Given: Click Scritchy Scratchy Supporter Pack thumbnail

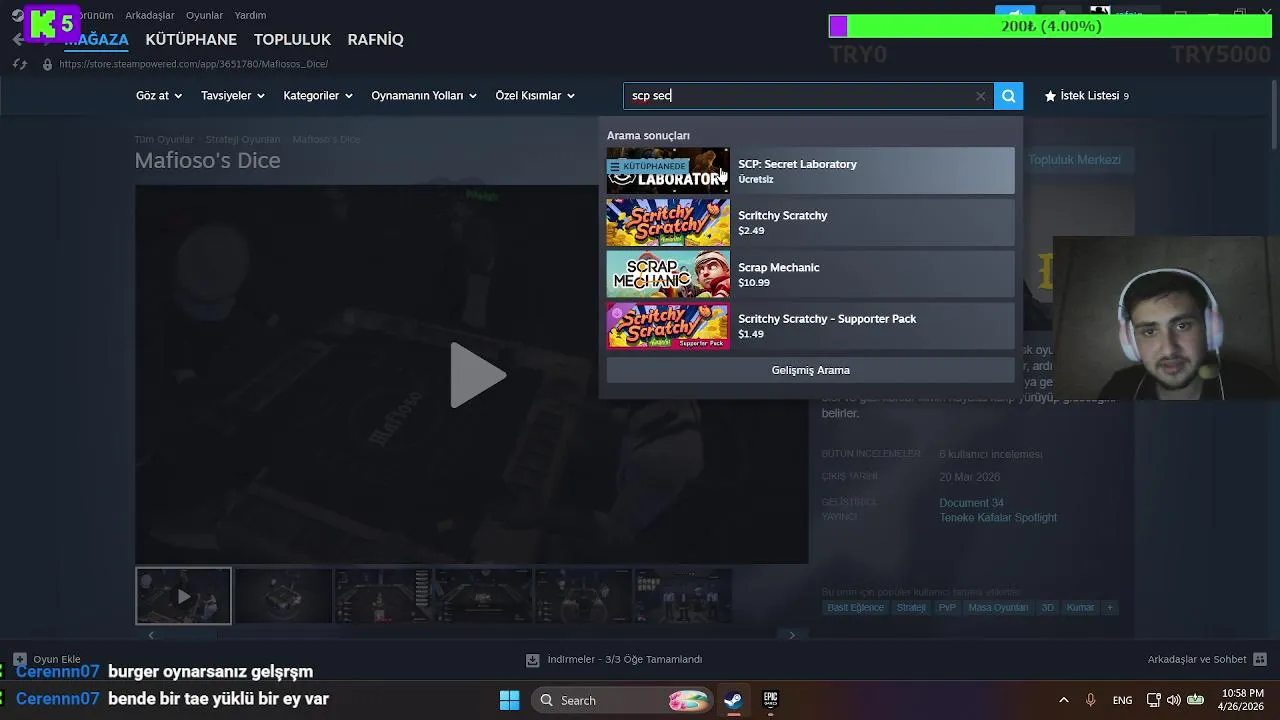Looking at the screenshot, I should pyautogui.click(x=668, y=326).
